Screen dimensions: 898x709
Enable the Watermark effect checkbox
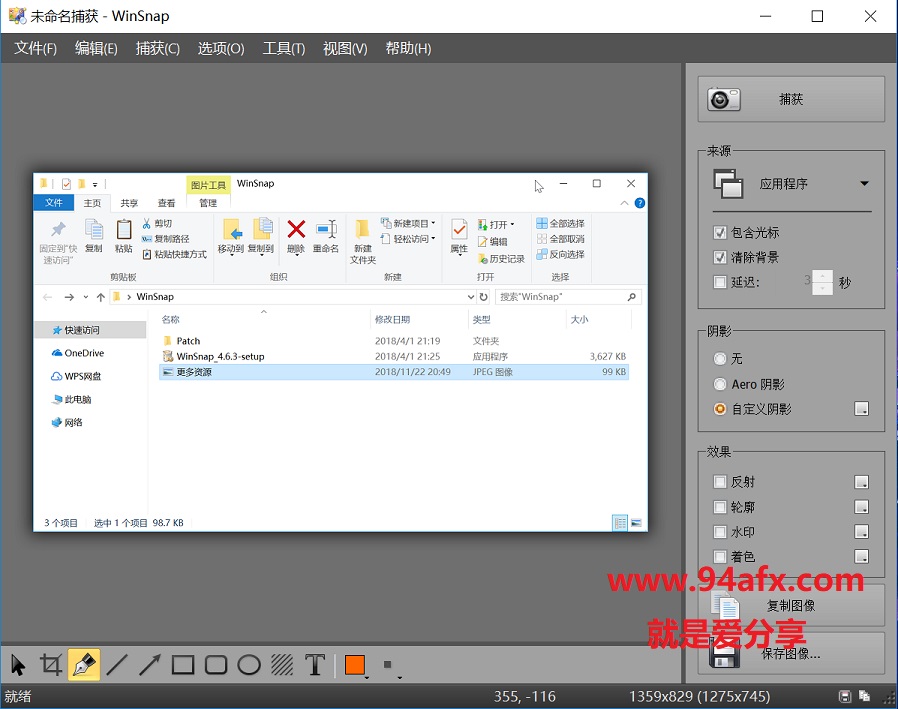(720, 531)
